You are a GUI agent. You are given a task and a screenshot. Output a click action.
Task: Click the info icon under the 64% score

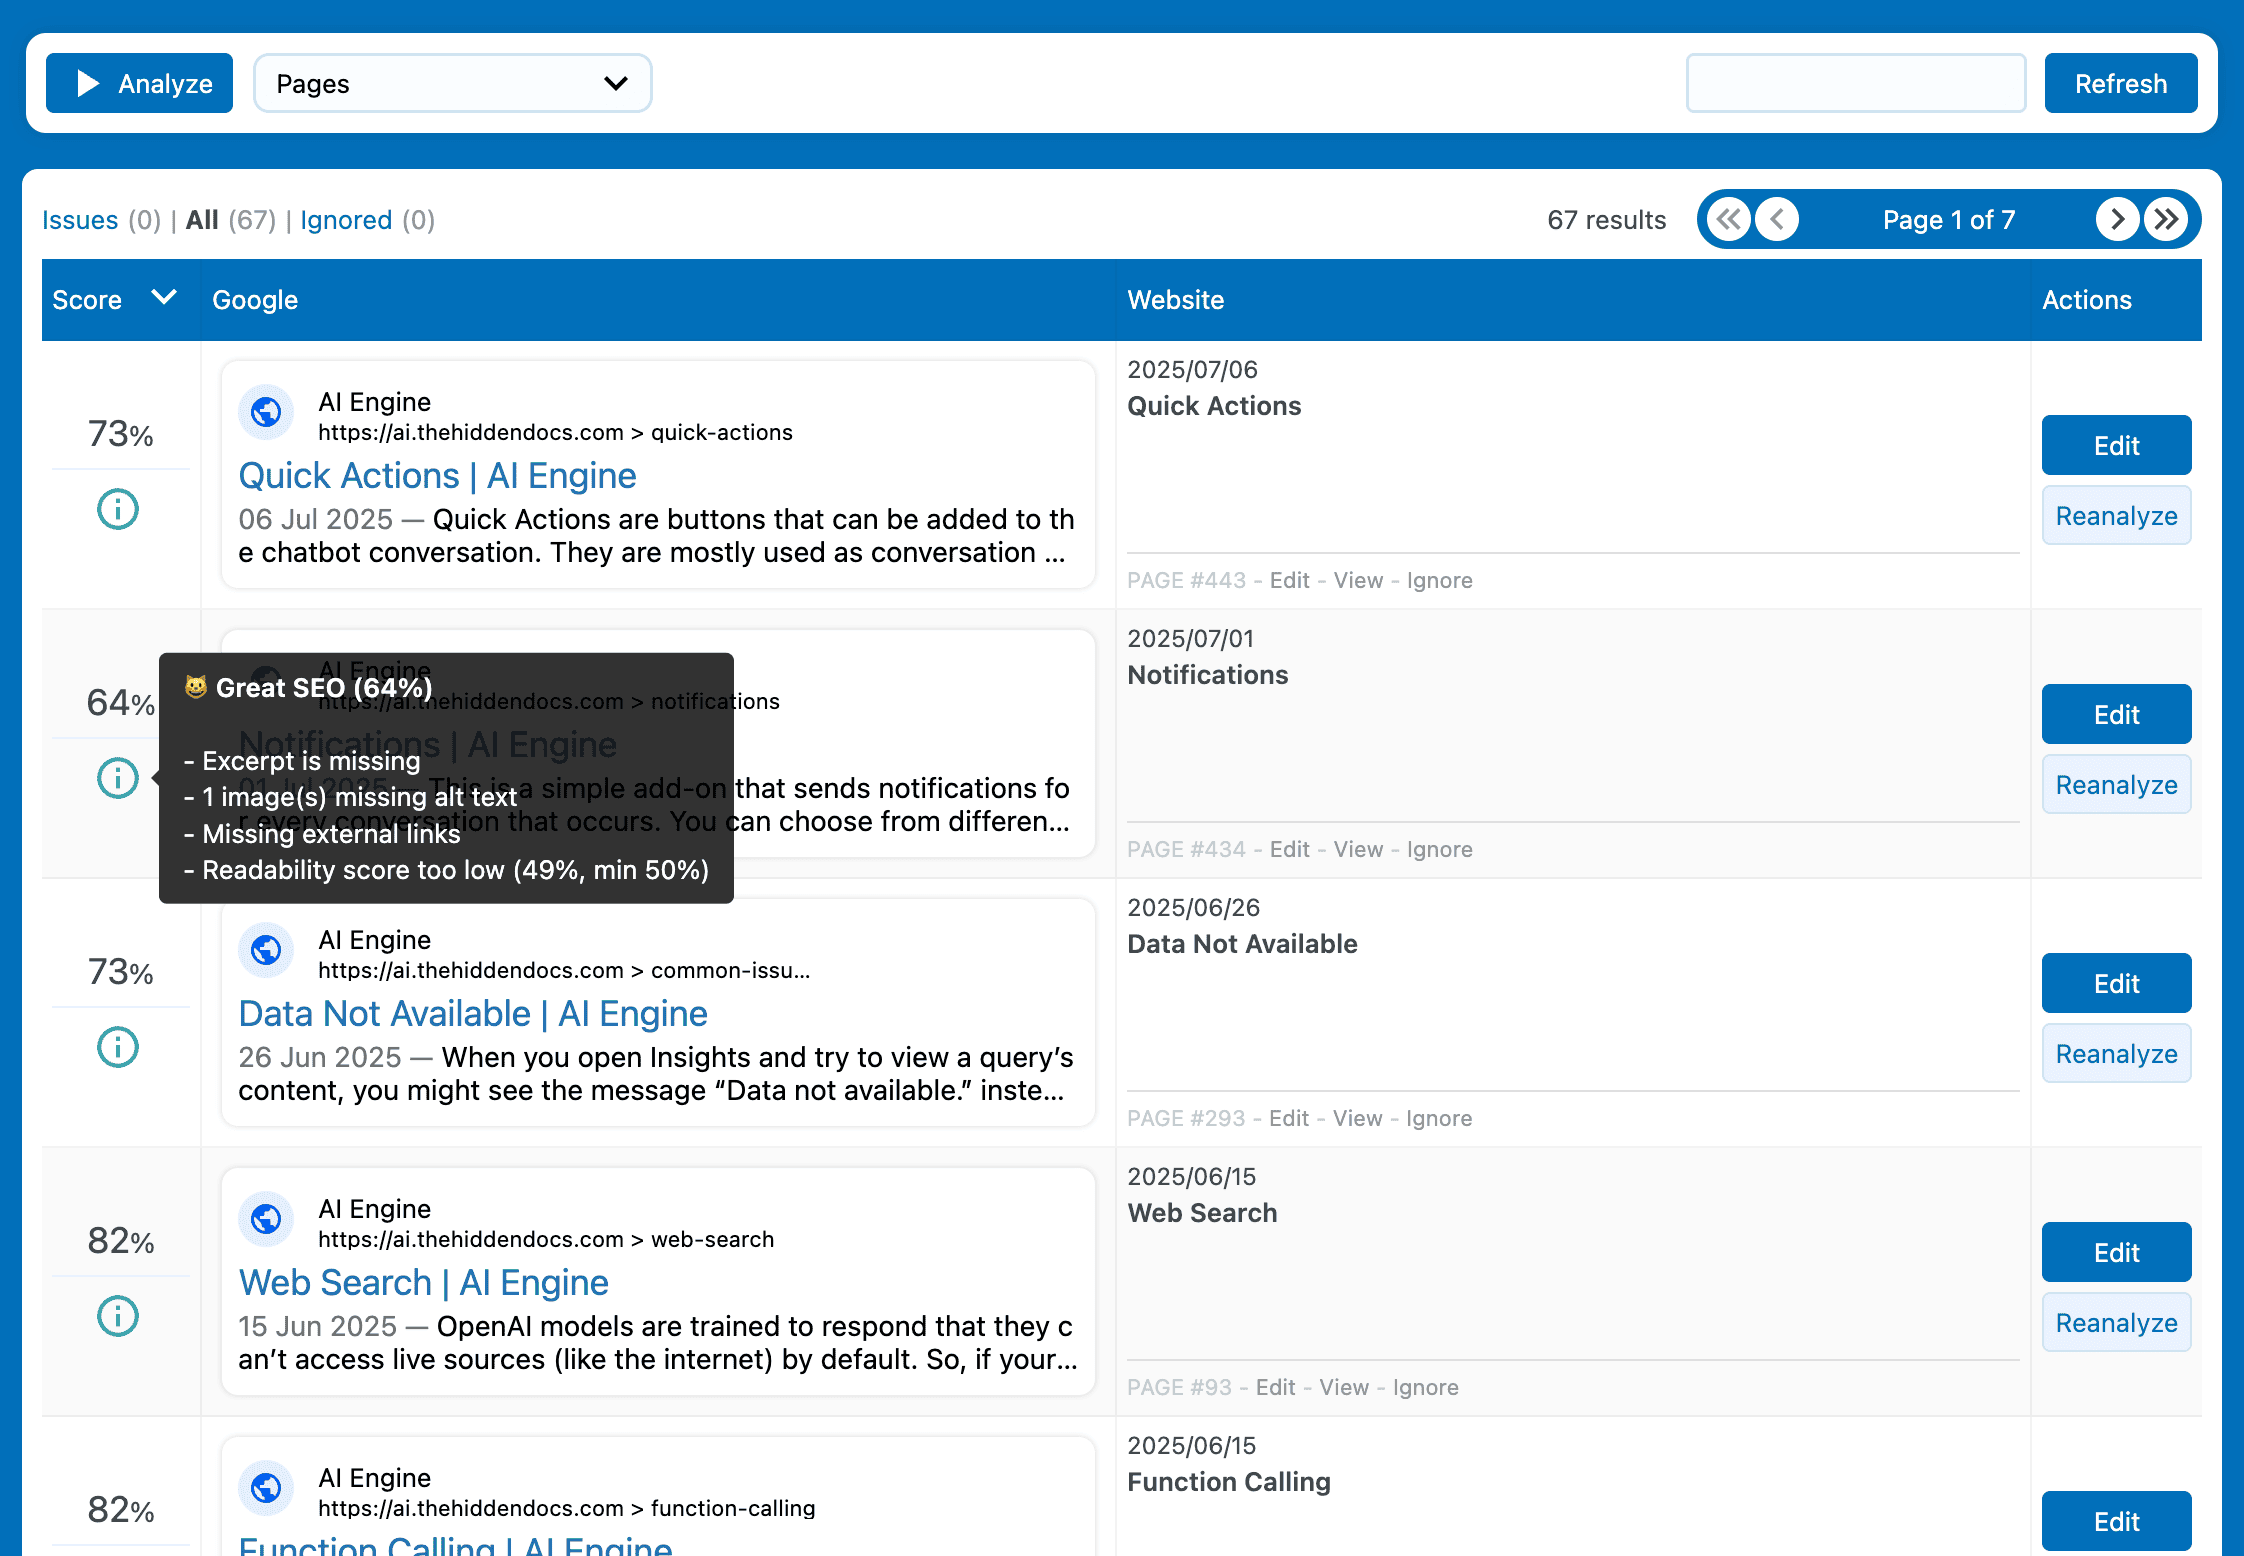(x=118, y=778)
